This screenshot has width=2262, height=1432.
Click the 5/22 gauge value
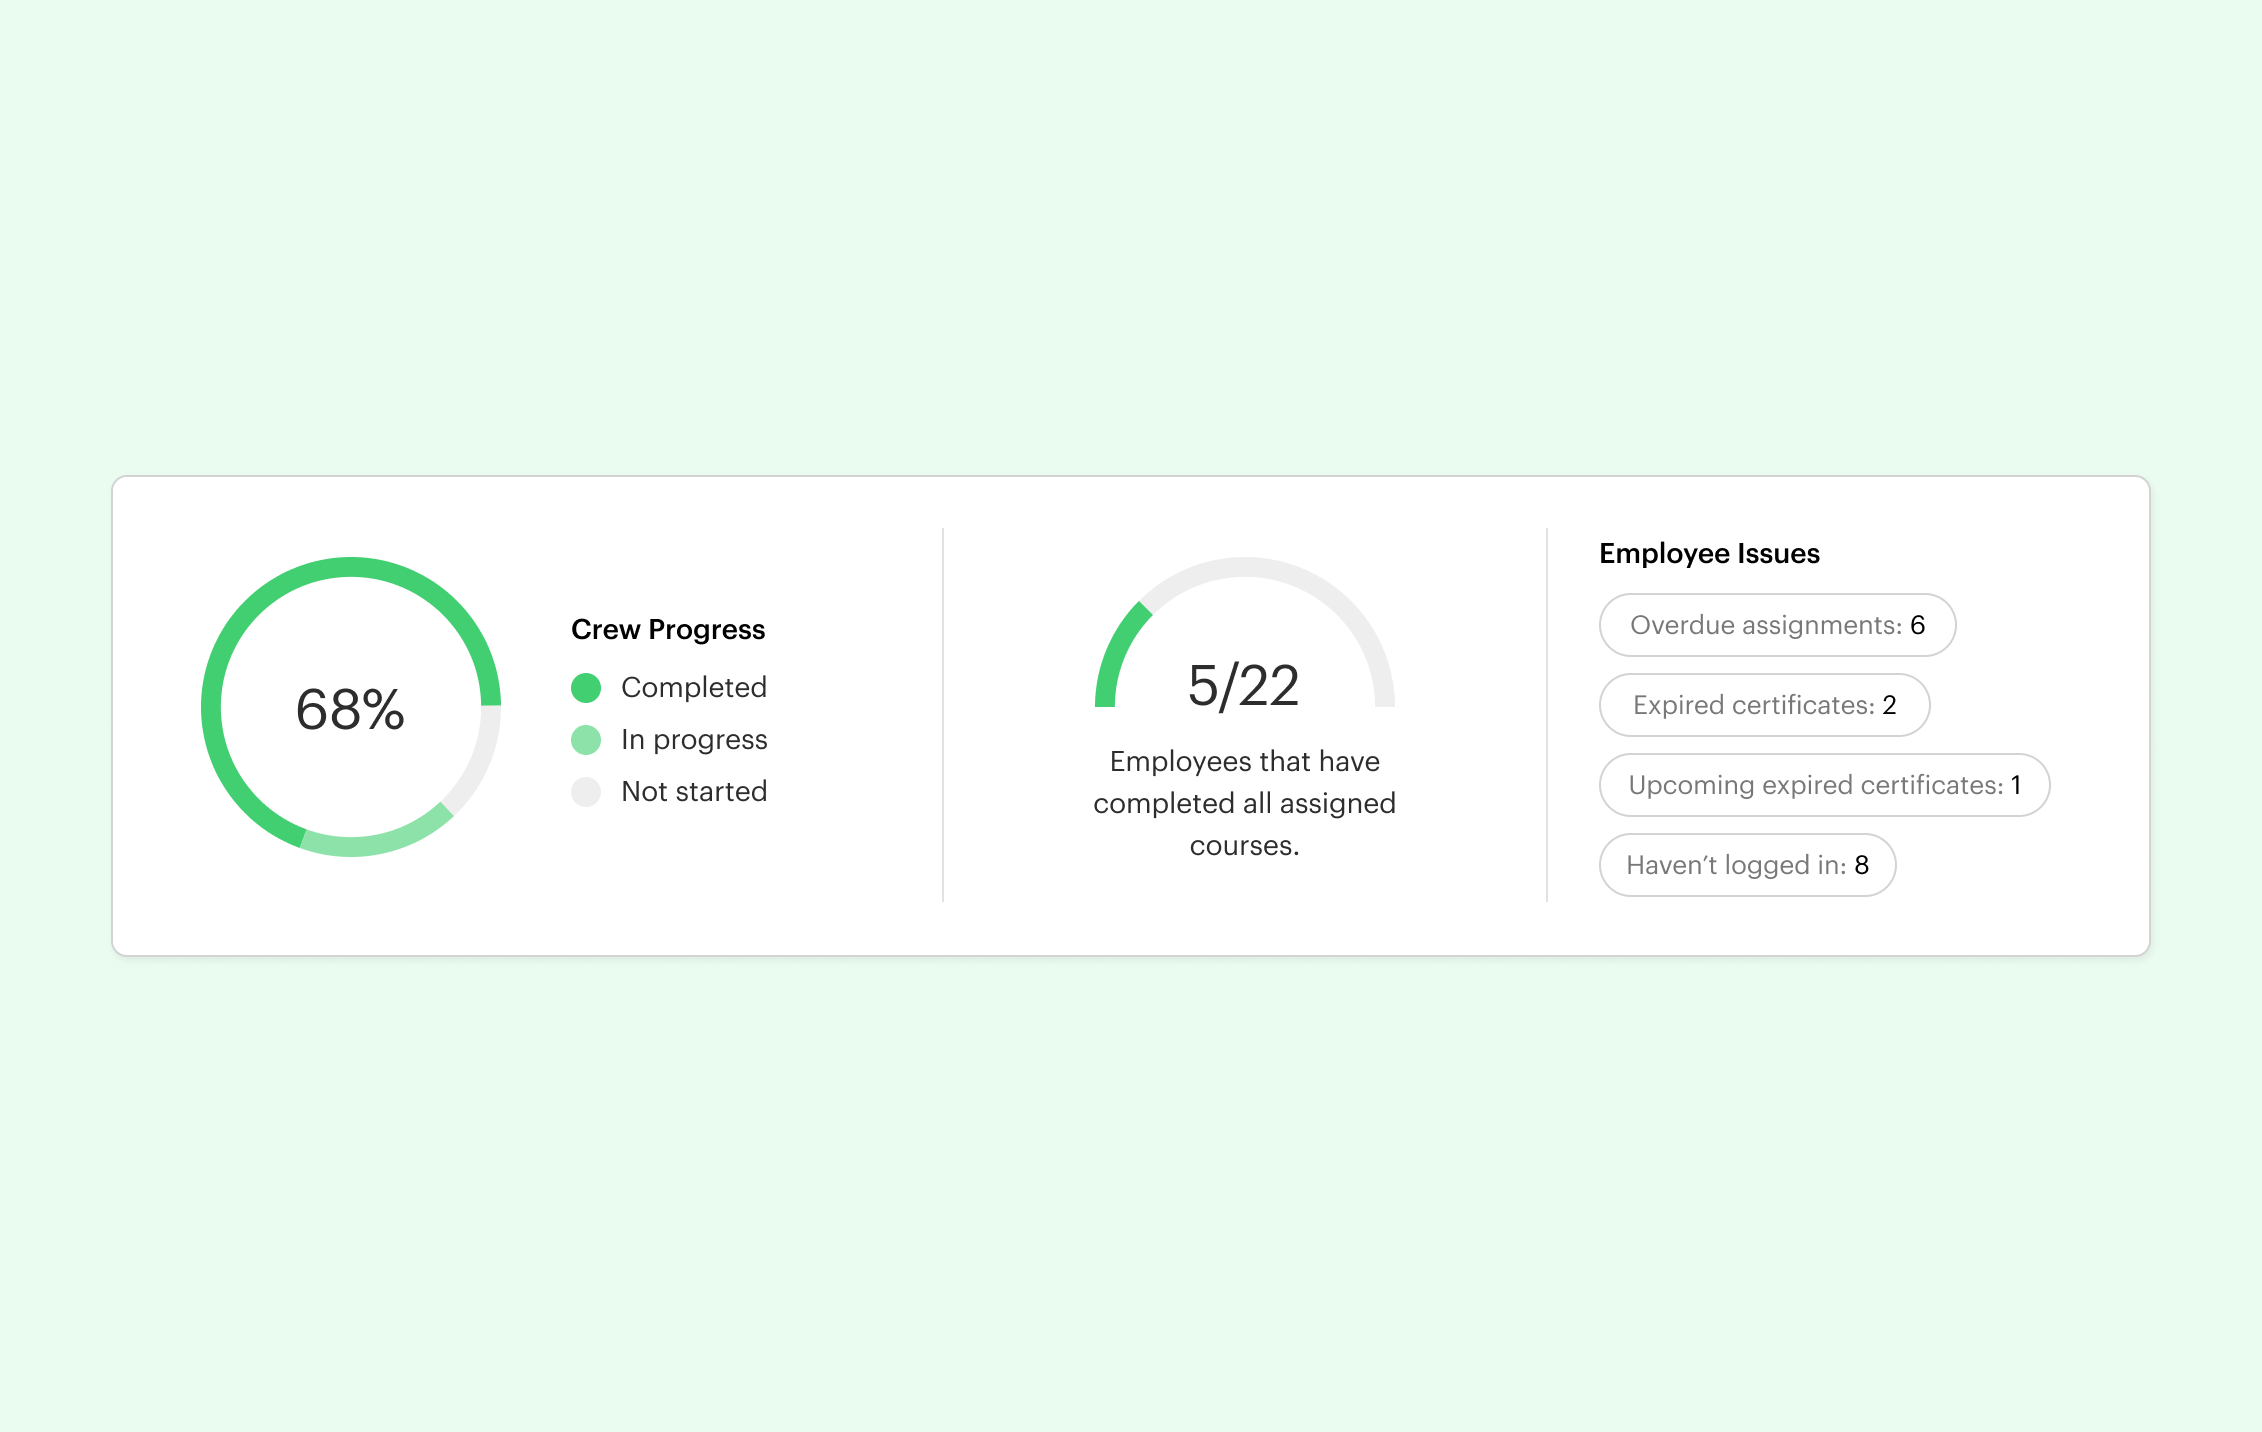[1243, 686]
